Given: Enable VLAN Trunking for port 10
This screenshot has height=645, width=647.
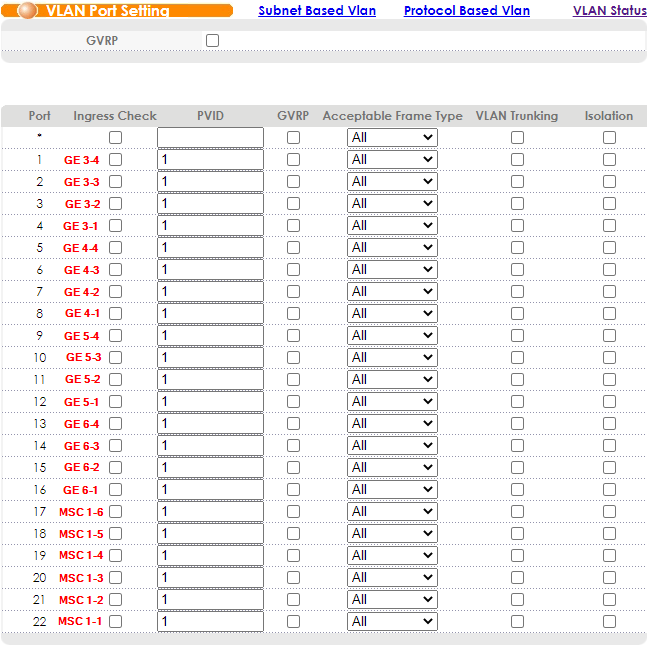Looking at the screenshot, I should (x=517, y=358).
